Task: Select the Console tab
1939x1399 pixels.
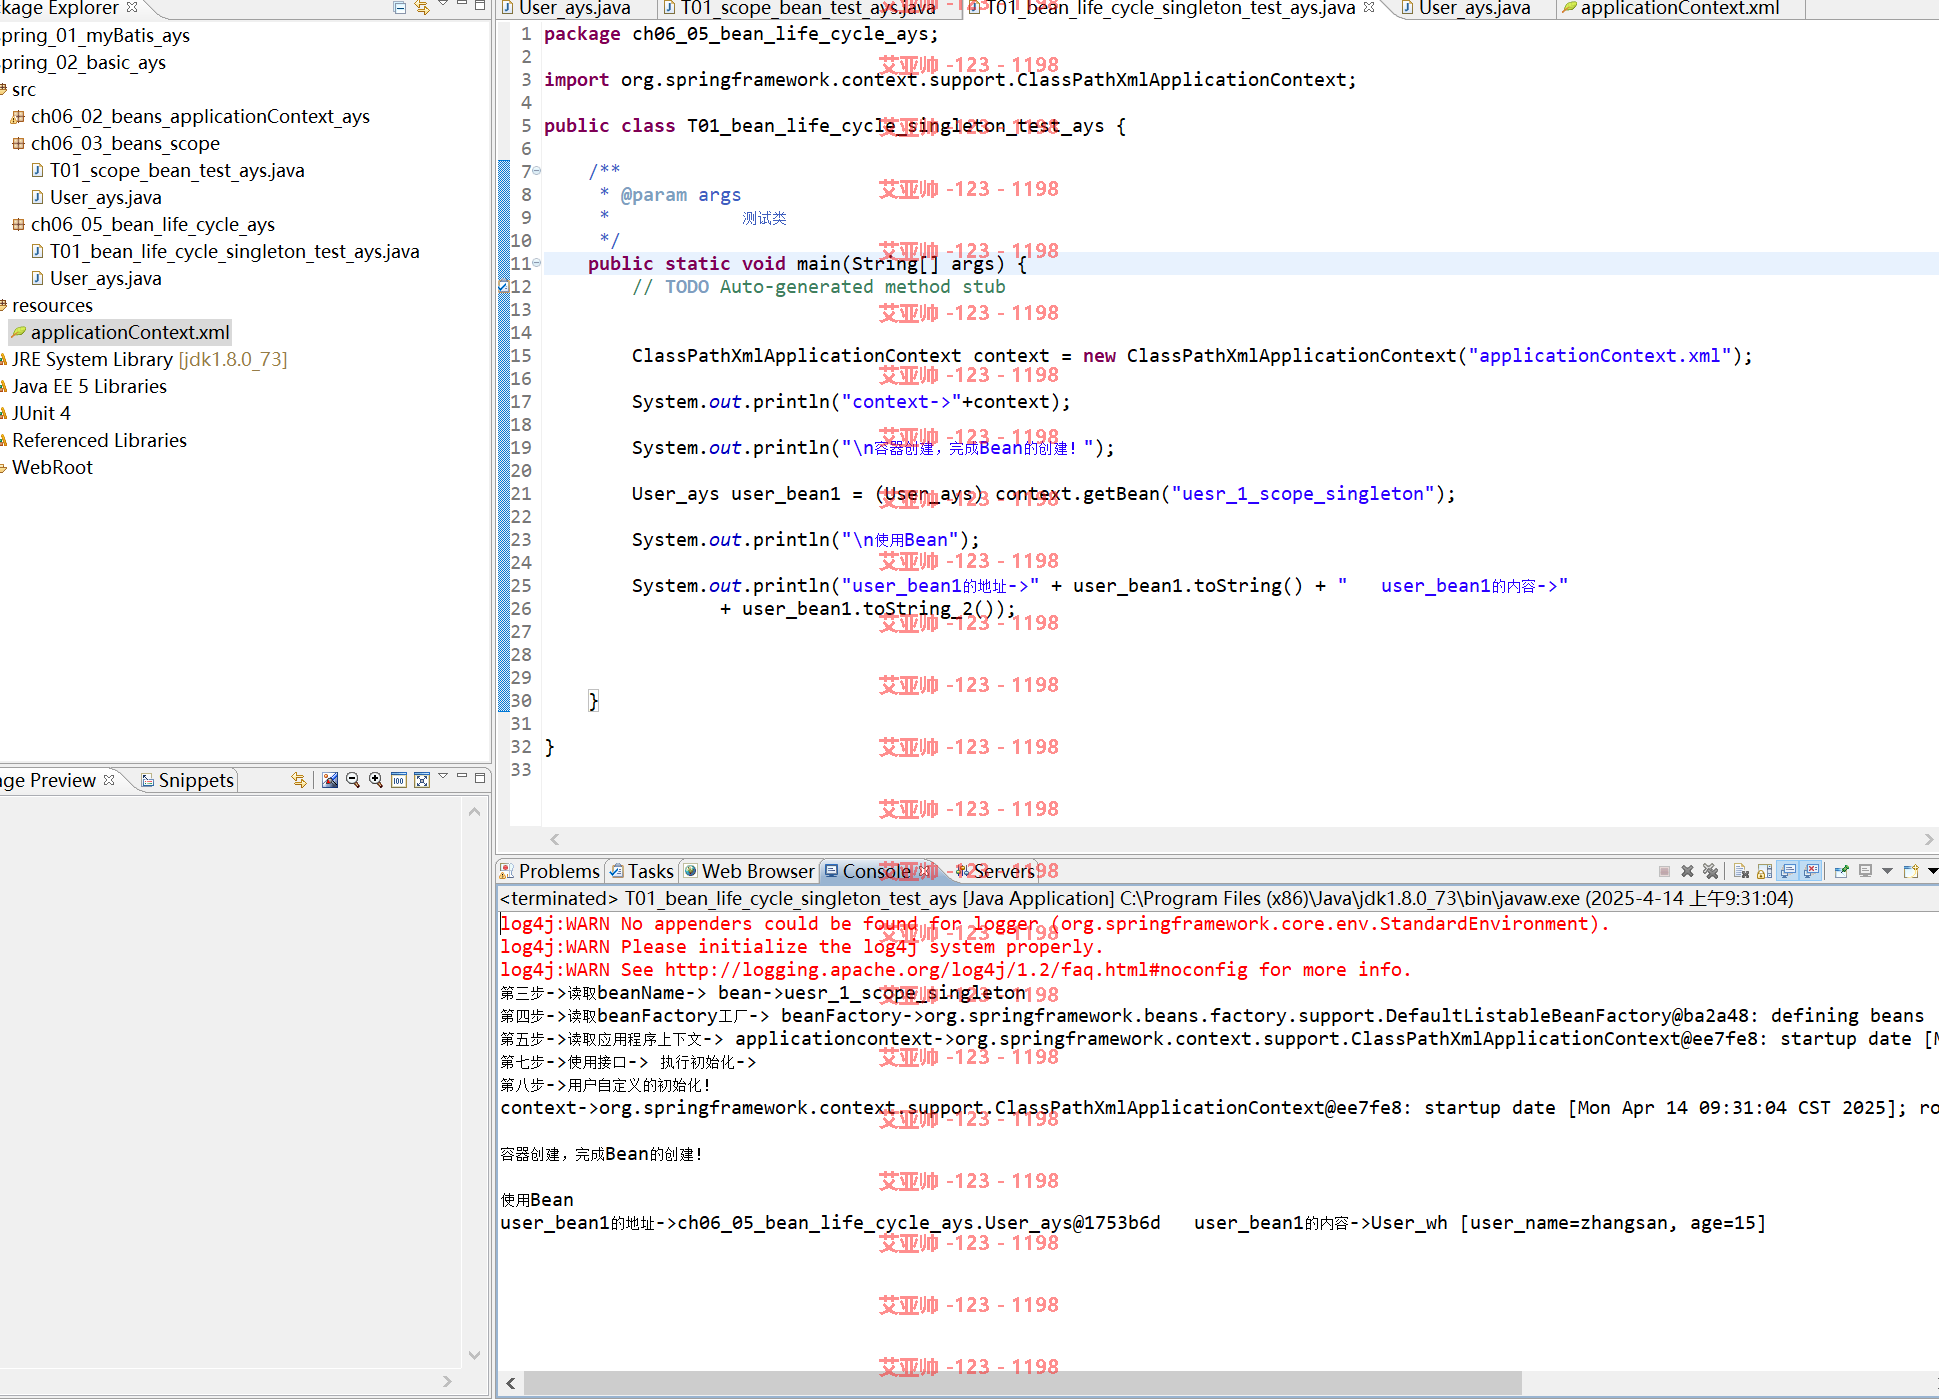Action: coord(868,871)
